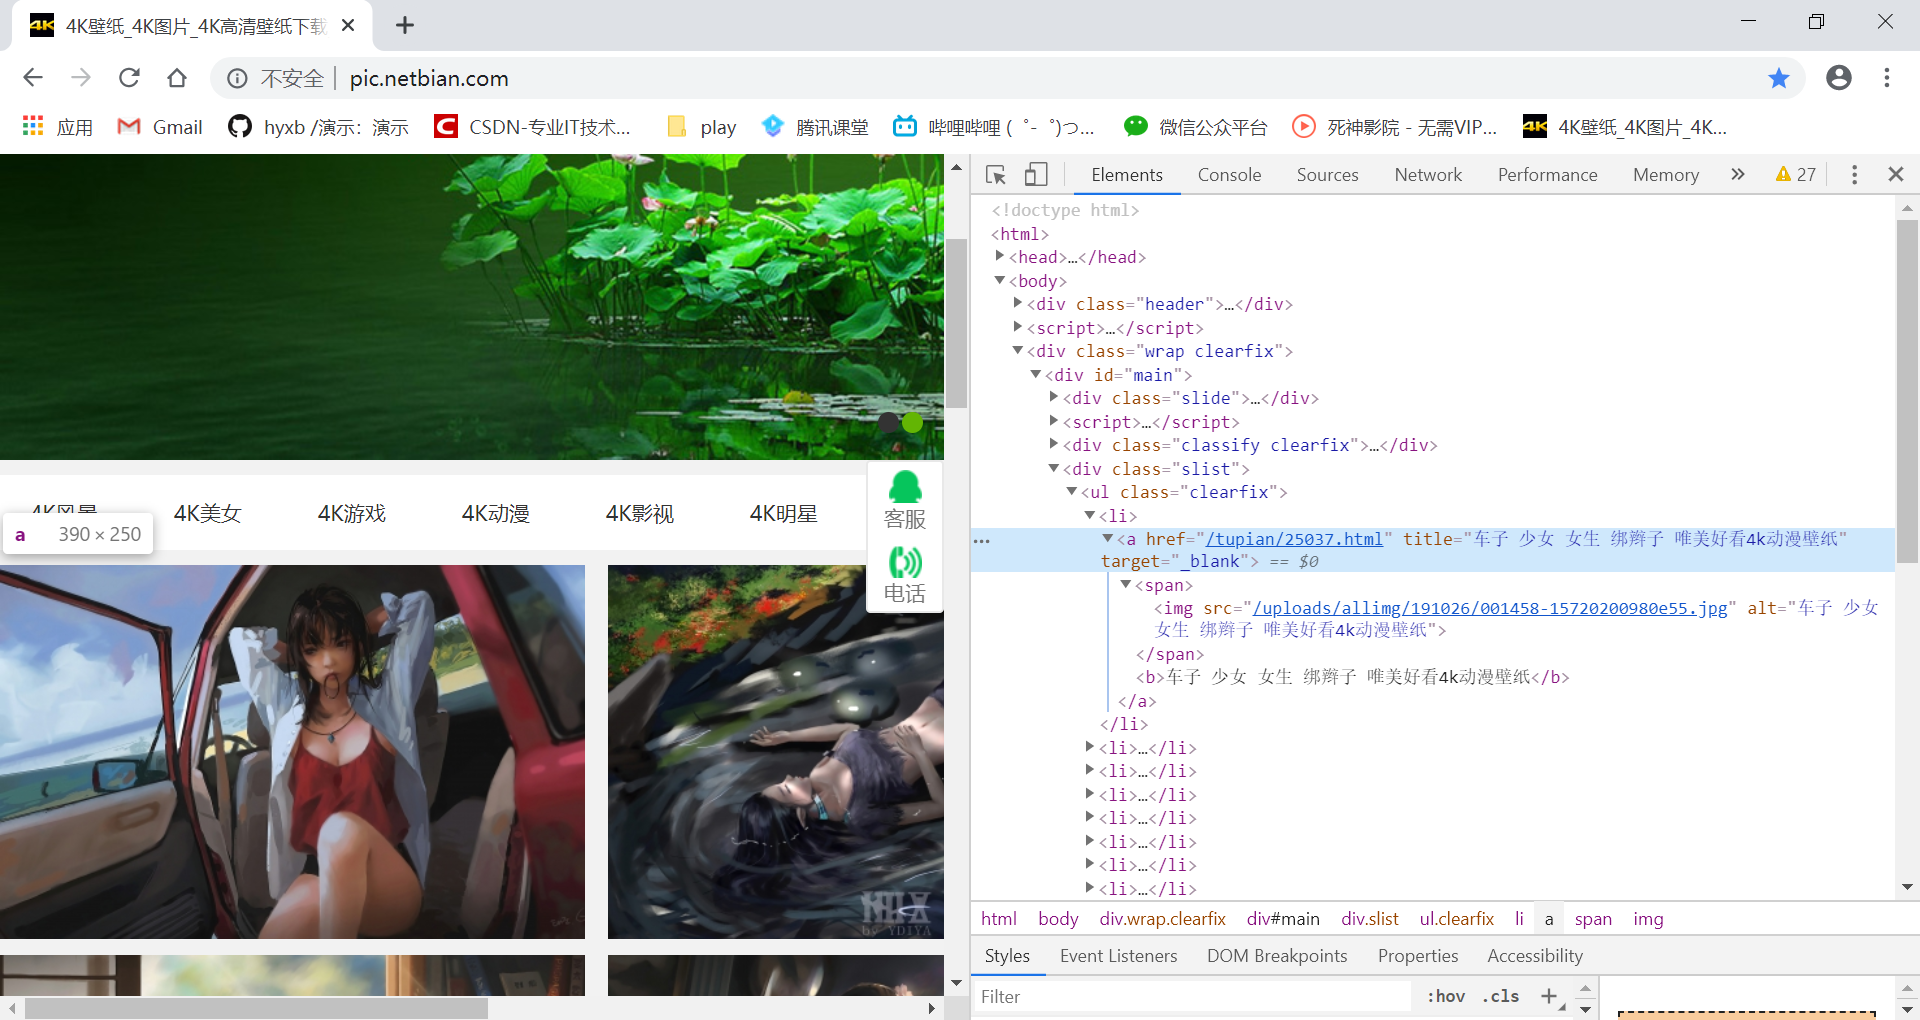Image resolution: width=1920 pixels, height=1020 pixels.
Task: Click the 27 warnings indicator
Action: point(1796,174)
